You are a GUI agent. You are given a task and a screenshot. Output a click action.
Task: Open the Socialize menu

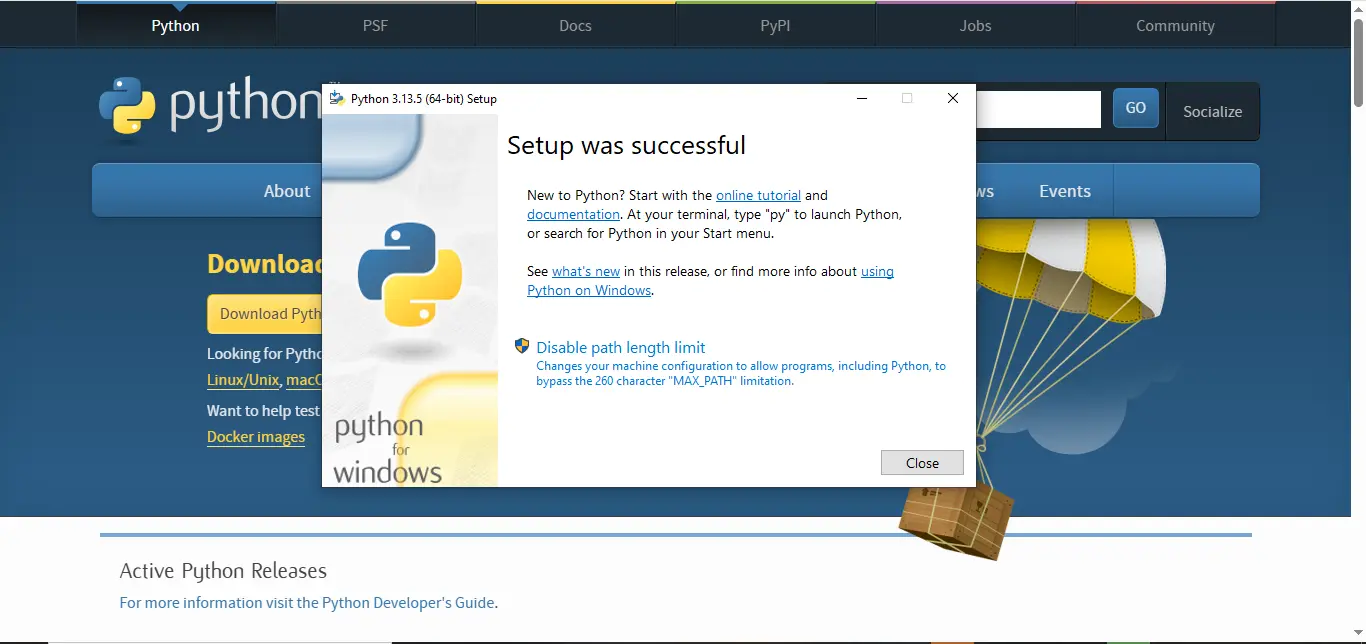point(1212,111)
